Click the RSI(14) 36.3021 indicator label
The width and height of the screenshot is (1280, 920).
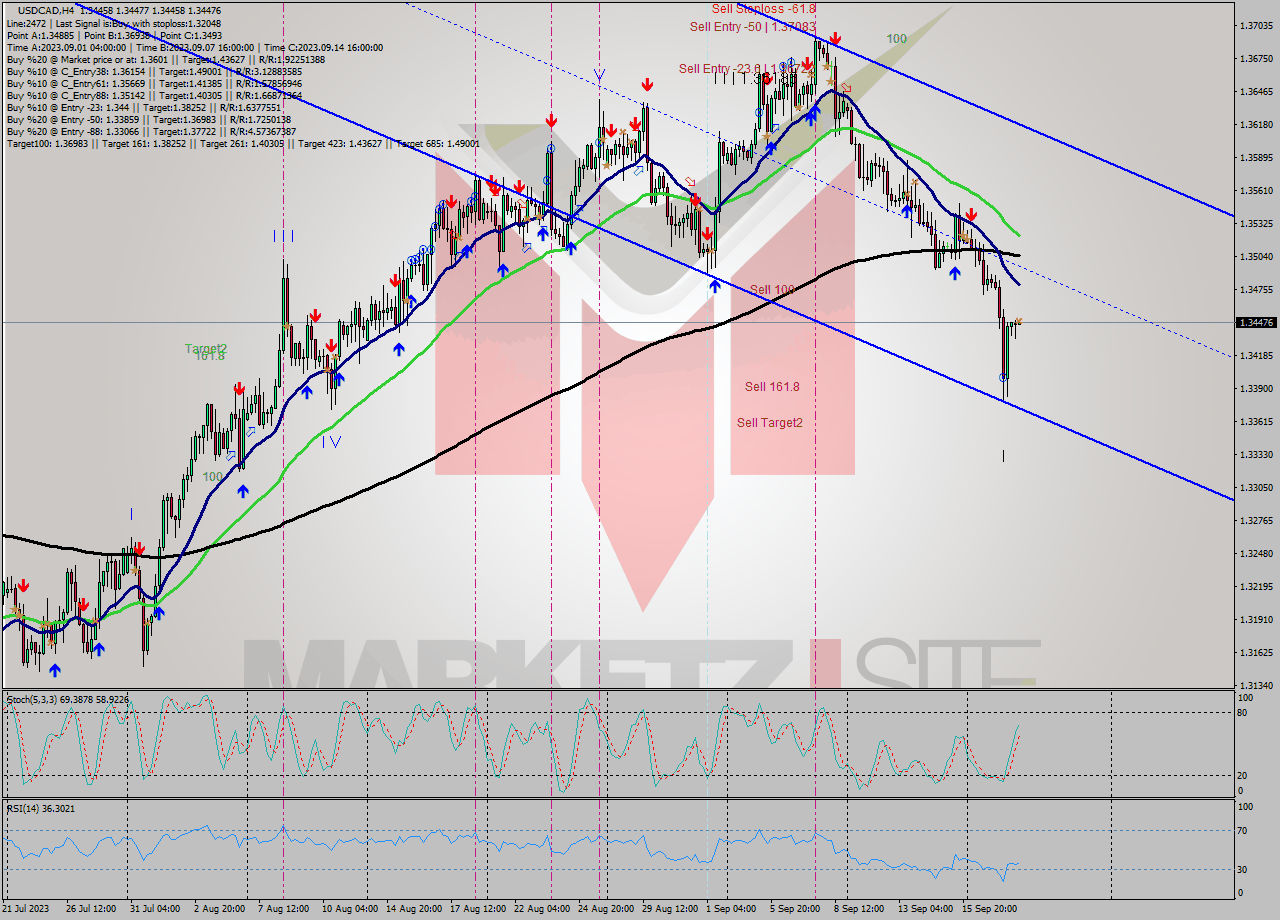[41, 808]
